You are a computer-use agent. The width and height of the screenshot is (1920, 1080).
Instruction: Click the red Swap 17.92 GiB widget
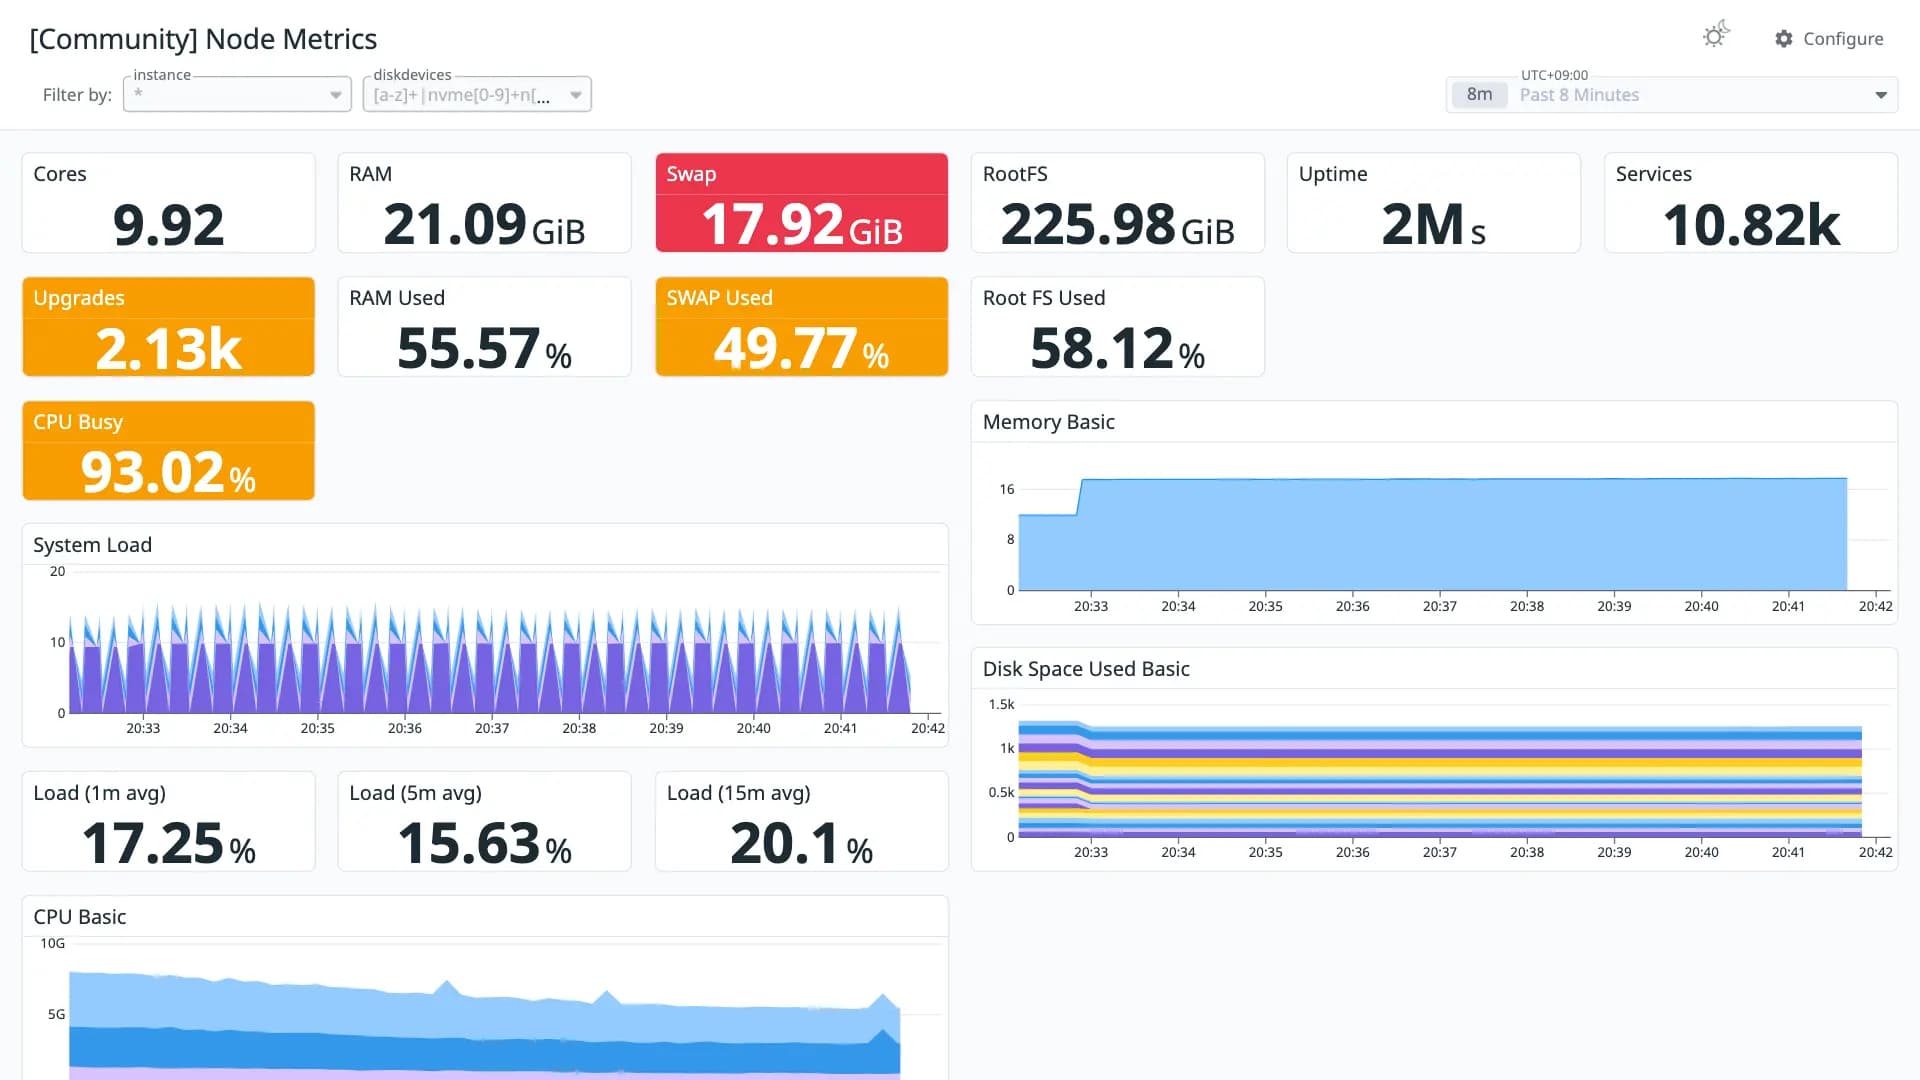[802, 202]
